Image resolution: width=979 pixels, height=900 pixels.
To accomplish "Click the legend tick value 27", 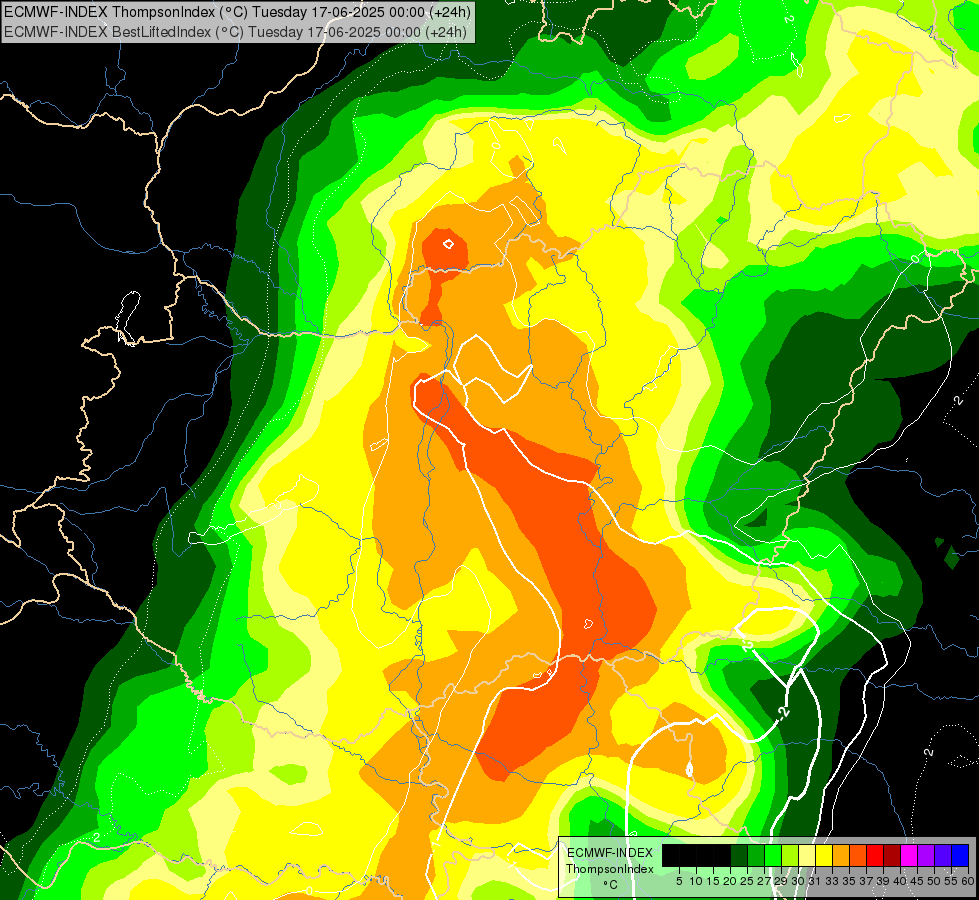I will [x=764, y=881].
